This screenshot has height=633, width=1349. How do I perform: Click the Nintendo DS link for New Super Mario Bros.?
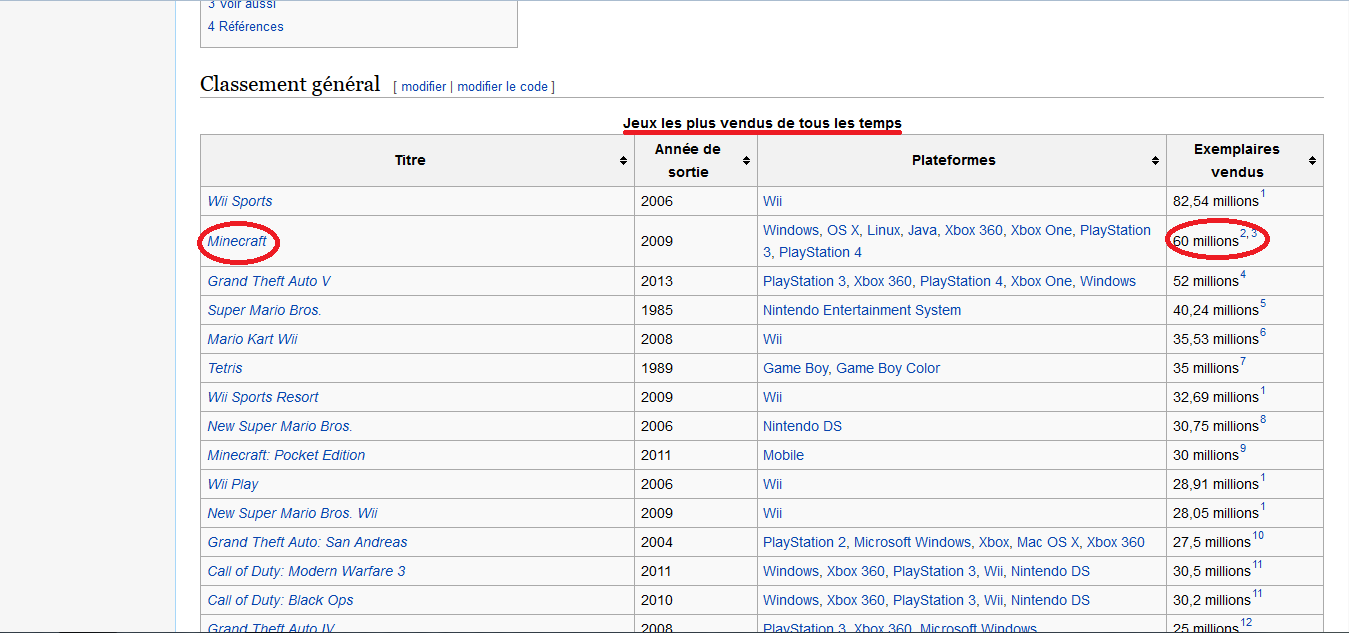point(802,426)
